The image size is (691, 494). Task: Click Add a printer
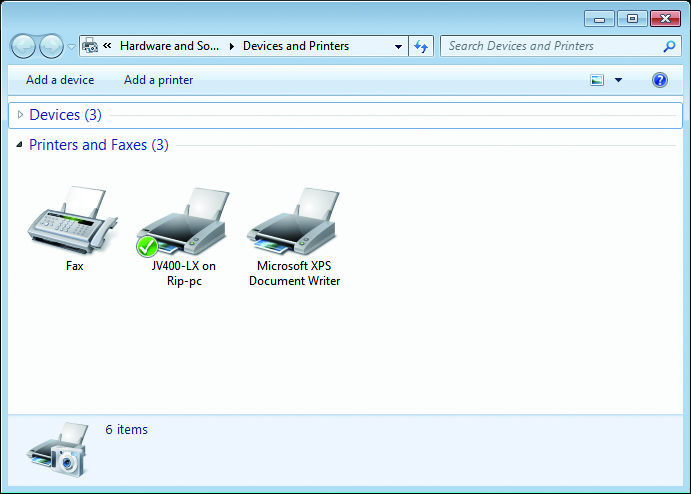[159, 80]
